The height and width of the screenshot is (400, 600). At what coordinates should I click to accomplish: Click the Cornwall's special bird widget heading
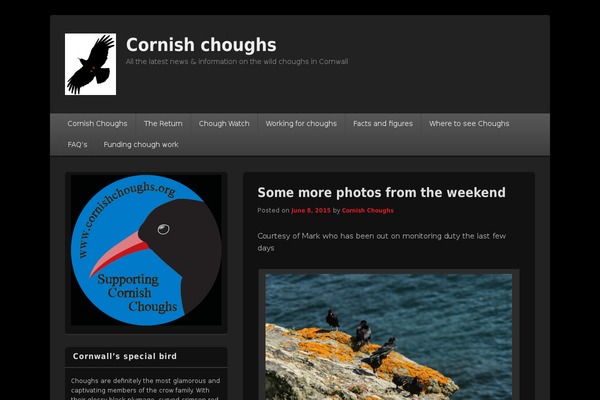click(125, 356)
